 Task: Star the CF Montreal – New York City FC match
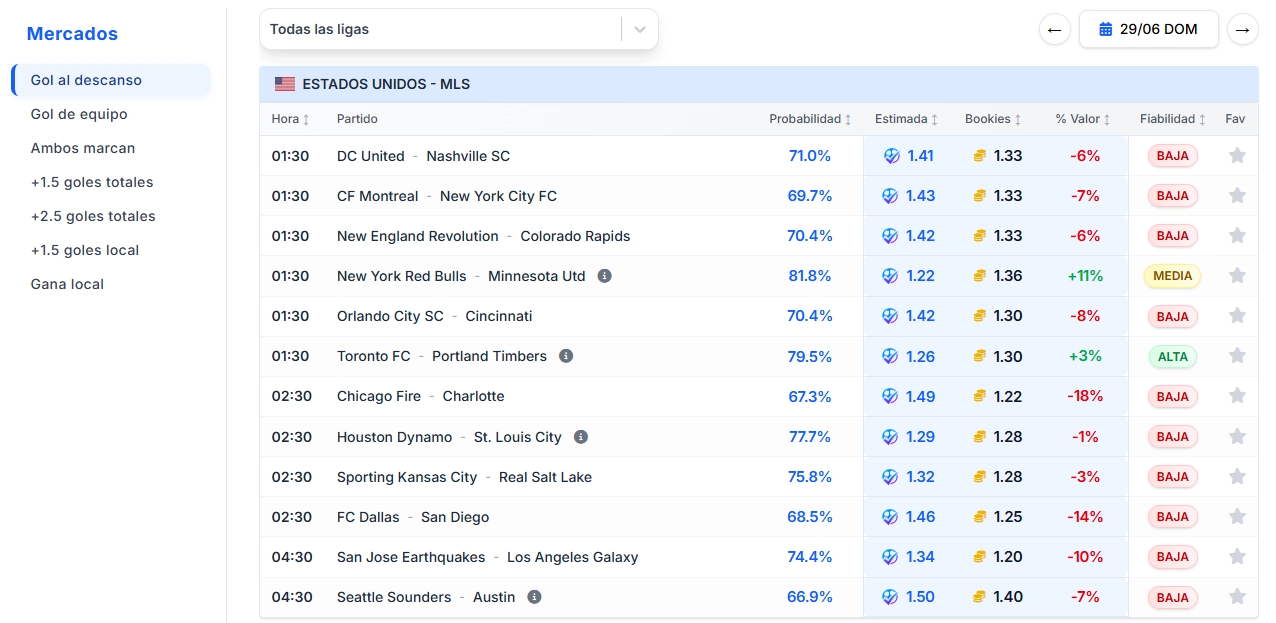click(x=1237, y=196)
